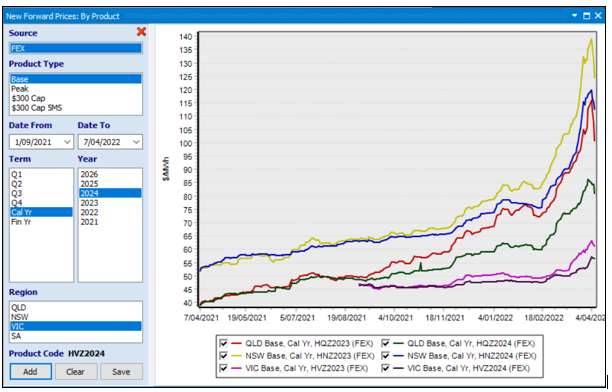This screenshot has height=392, width=612.
Task: Select Q2 in the Term list
Action: [41, 184]
